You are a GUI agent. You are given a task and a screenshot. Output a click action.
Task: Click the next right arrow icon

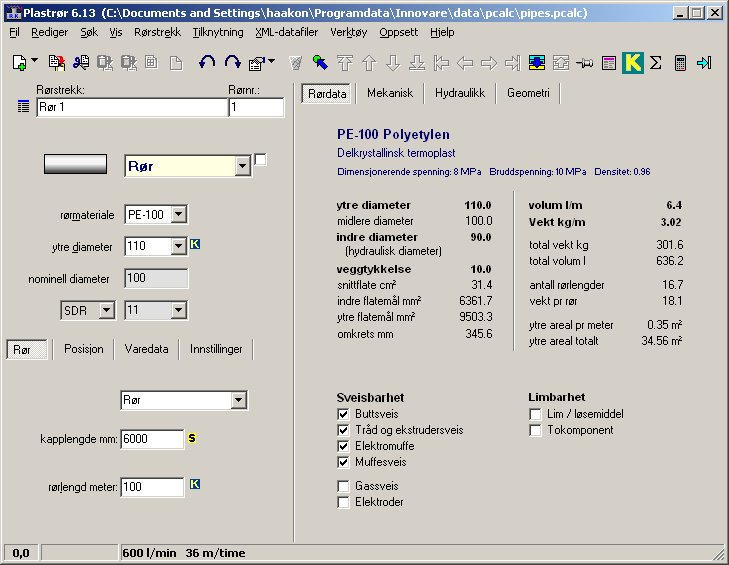tap(489, 63)
